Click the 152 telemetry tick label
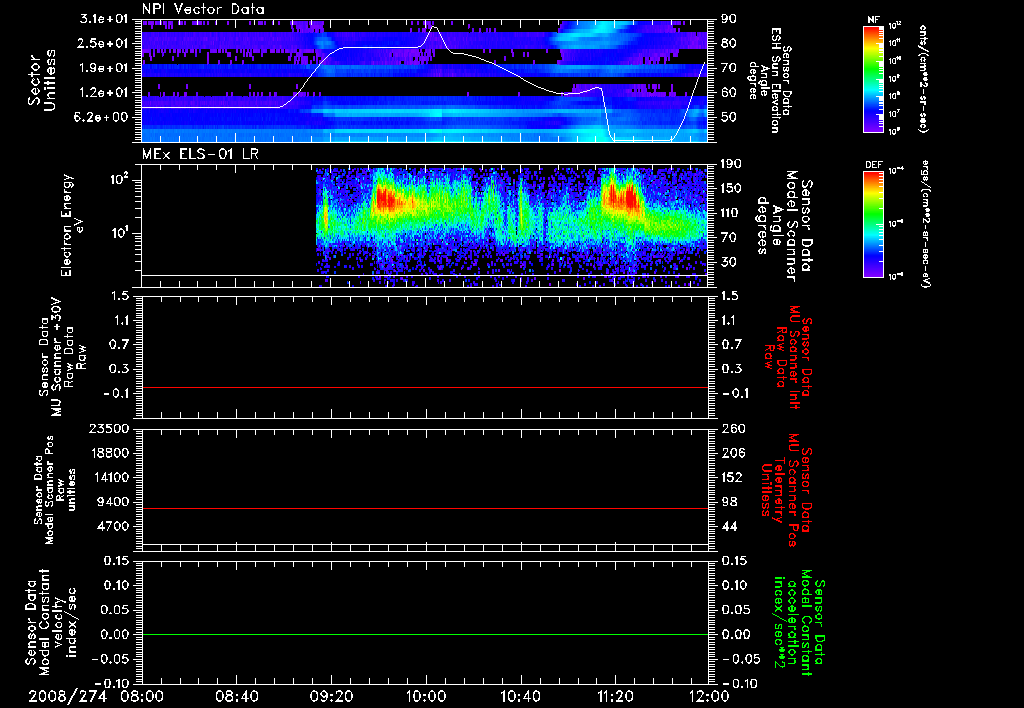Screen dimensions: 1024x708 pos(731,477)
